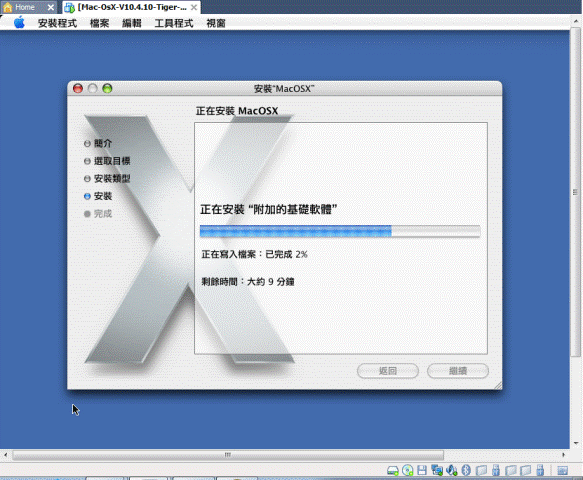This screenshot has height=480, width=583.
Task: Click the floppy disk status icon
Action: coord(422,470)
